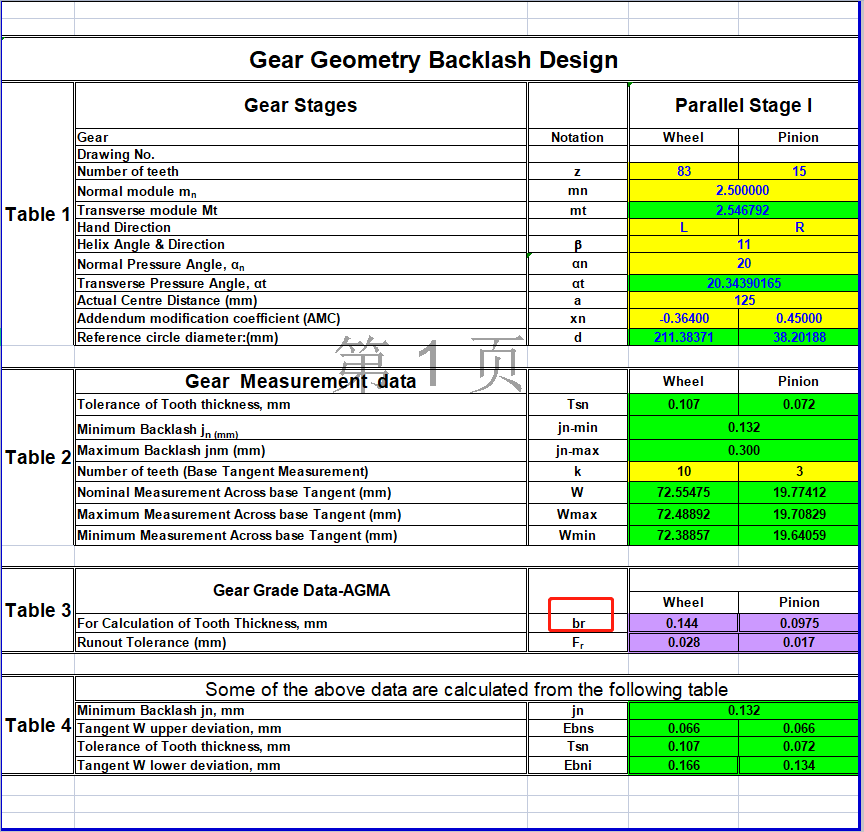Screen dimensions: 864x832
Task: Select the wheel br value 0.144
Action: tap(683, 623)
